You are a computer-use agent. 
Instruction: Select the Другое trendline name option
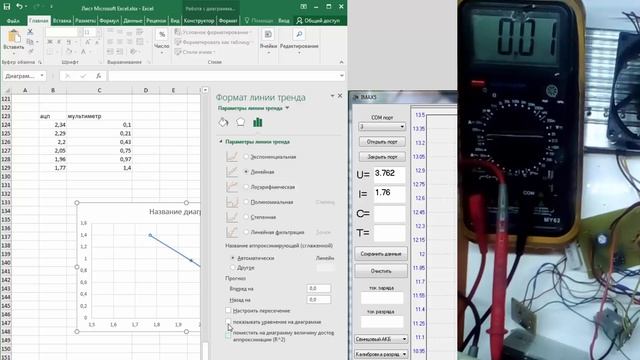[x=233, y=268]
